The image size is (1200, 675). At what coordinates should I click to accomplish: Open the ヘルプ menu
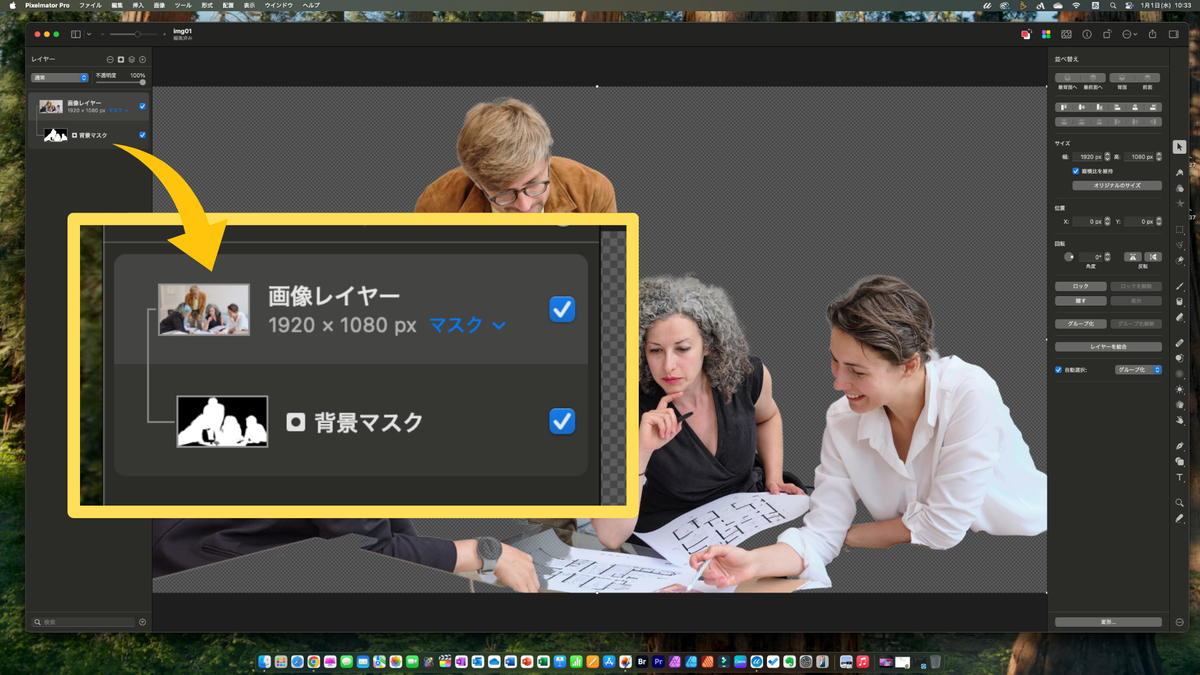(311, 5)
